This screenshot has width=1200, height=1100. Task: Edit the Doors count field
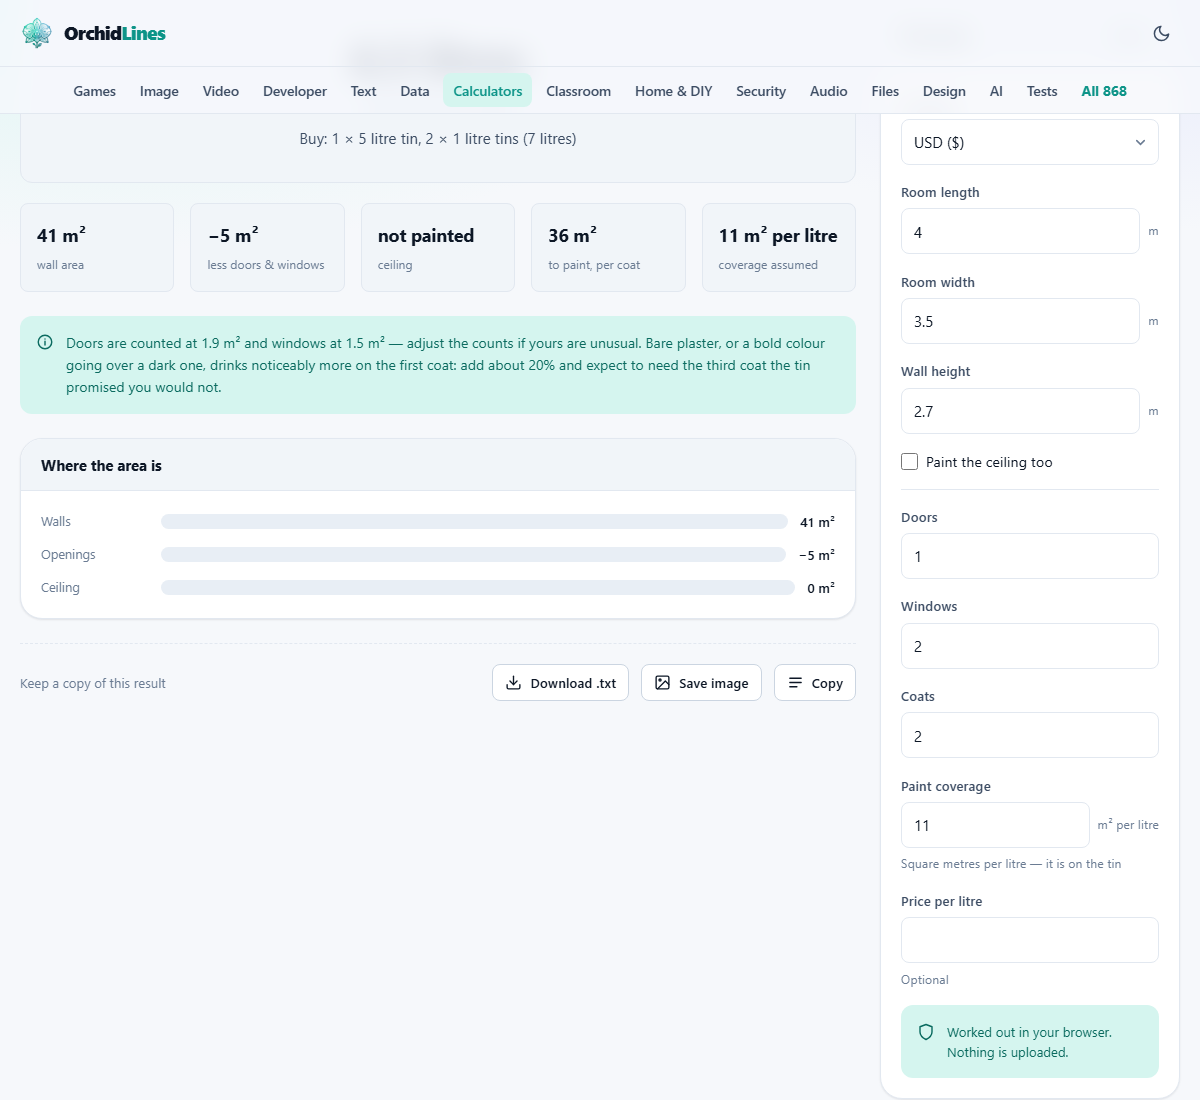1030,556
